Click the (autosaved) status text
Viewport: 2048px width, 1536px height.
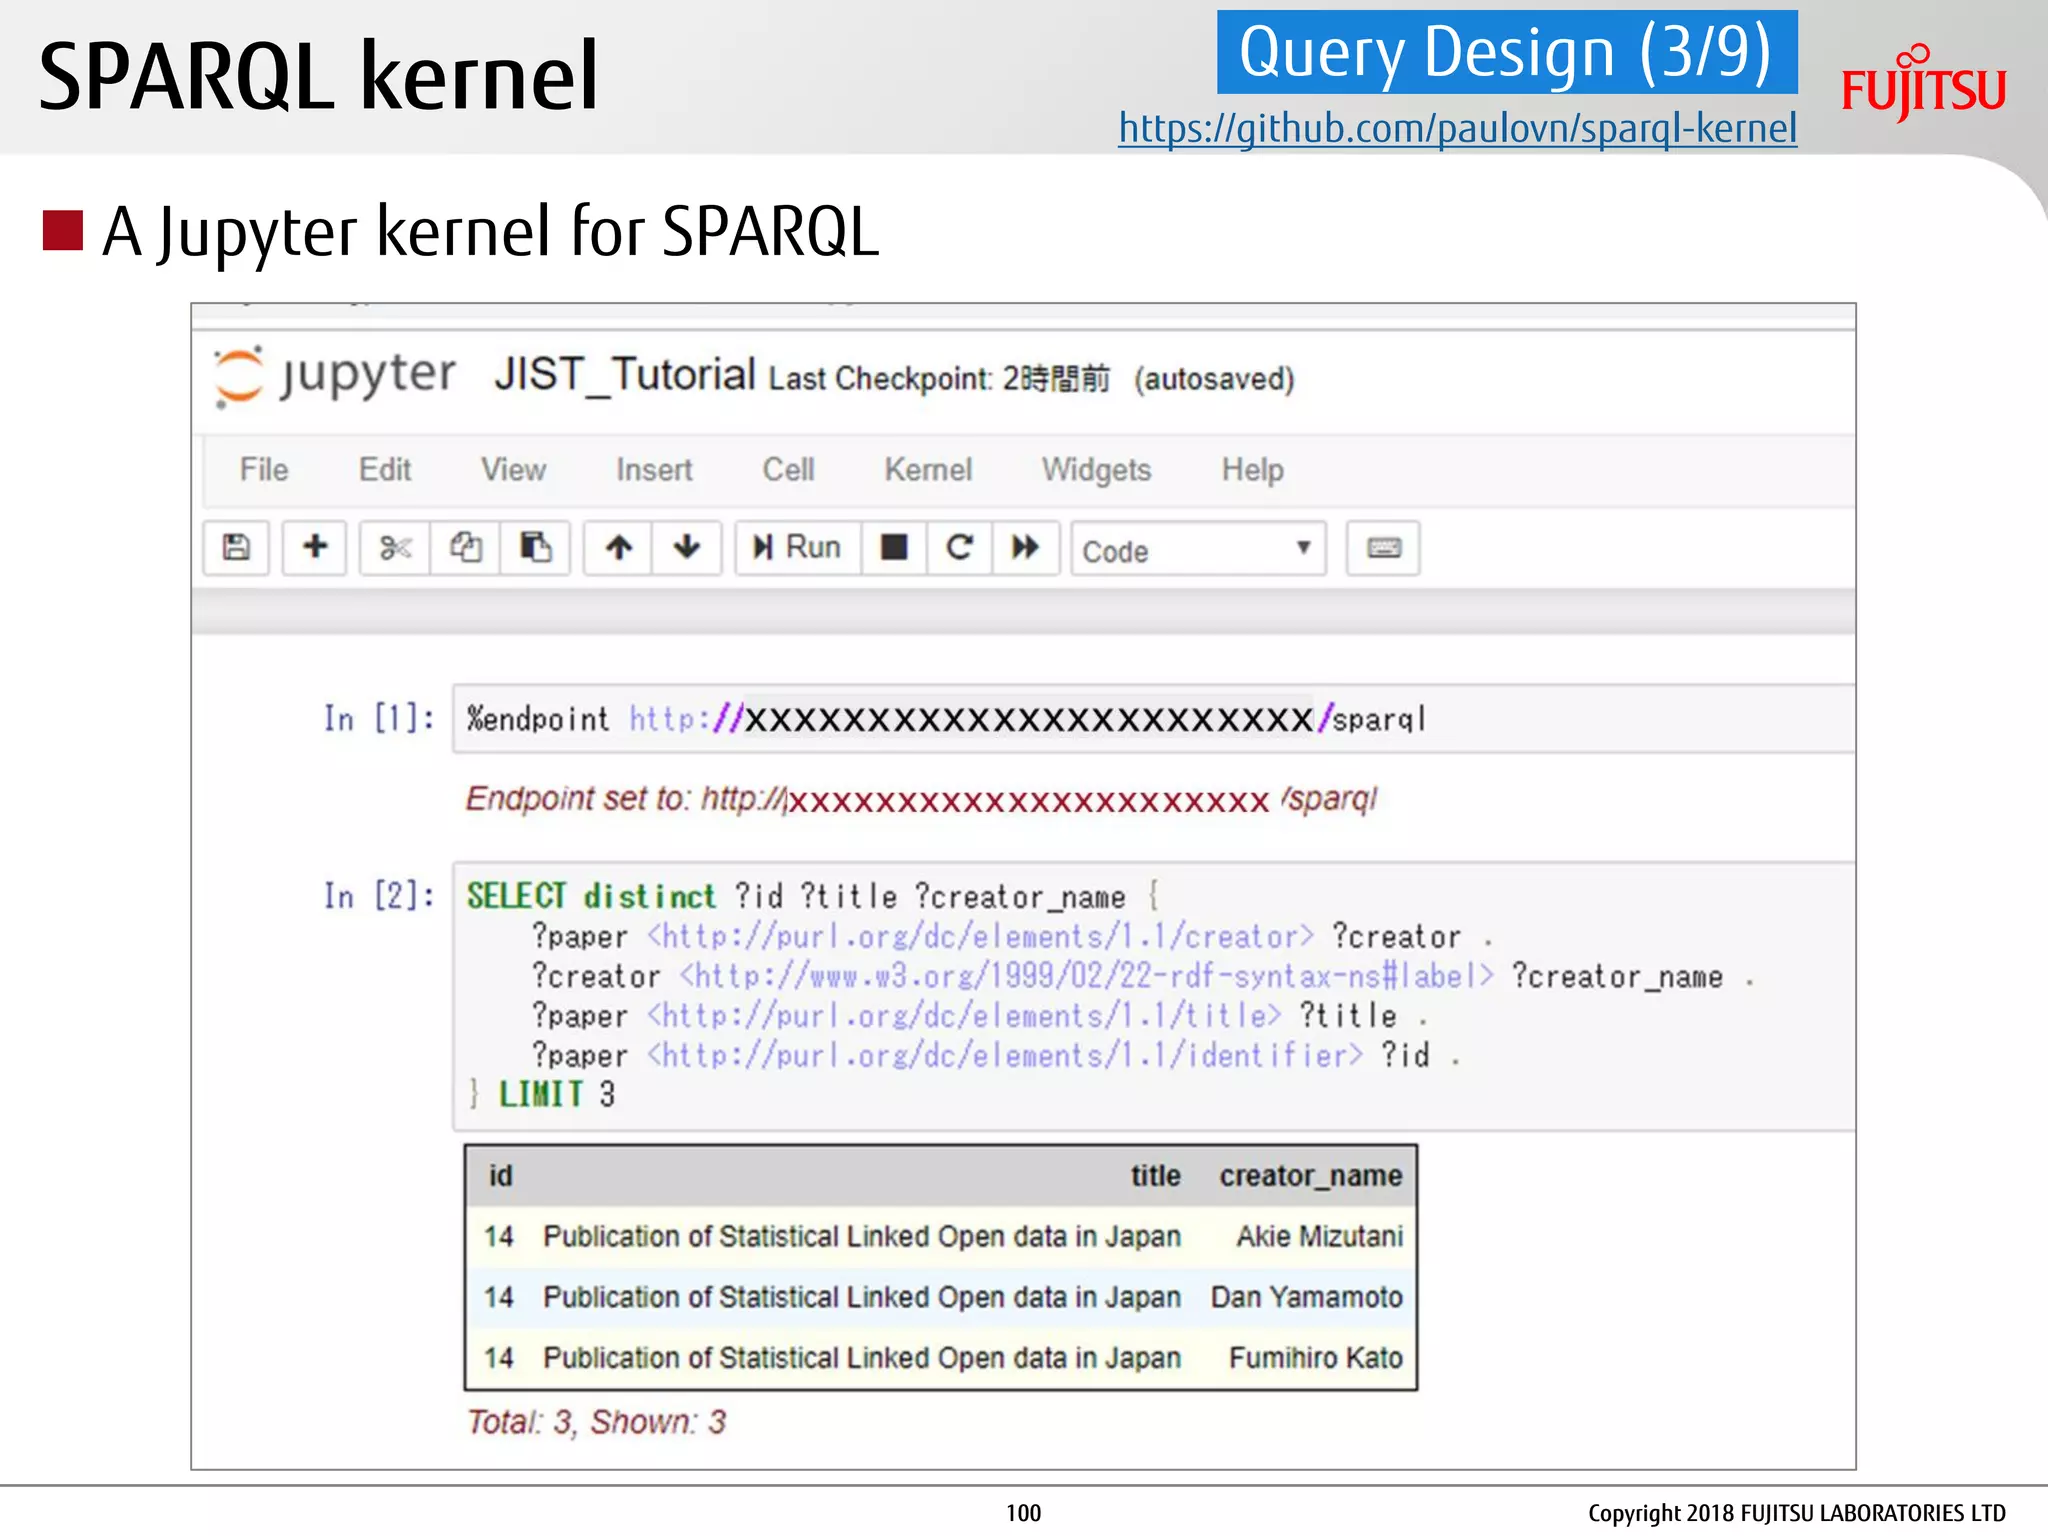pyautogui.click(x=1214, y=379)
